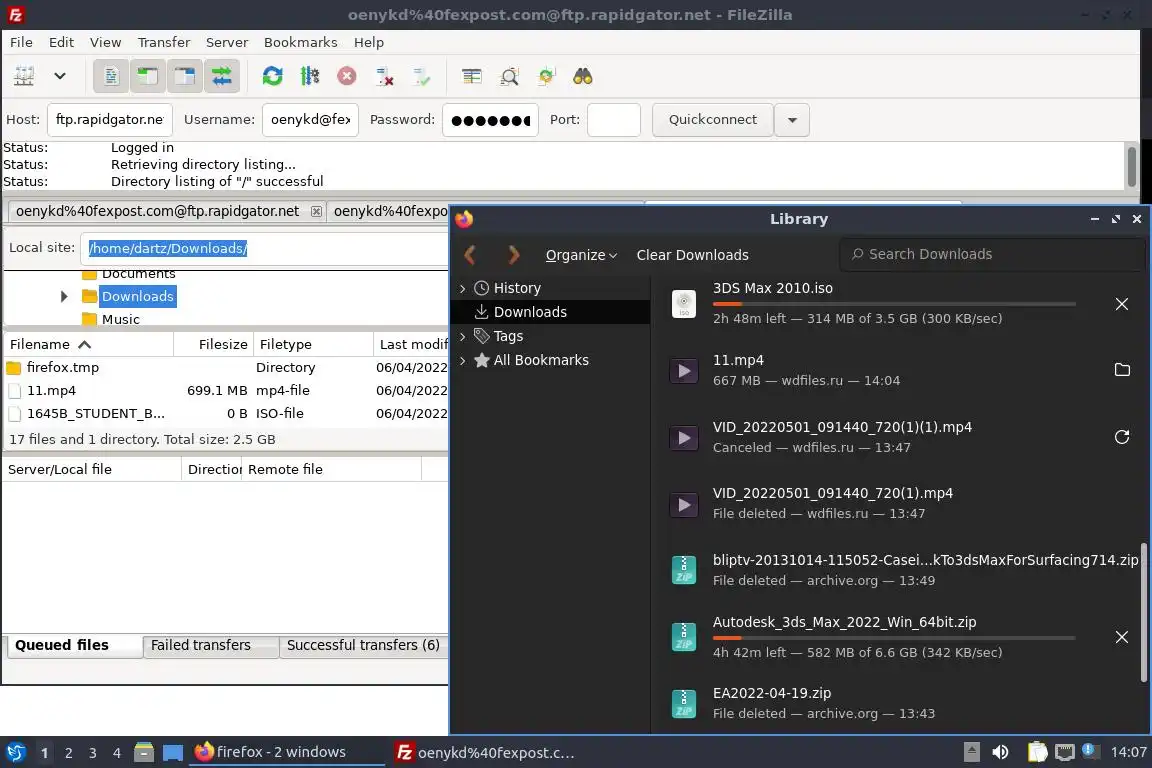Open the Server menu
Viewport: 1152px width, 768px height.
point(226,42)
